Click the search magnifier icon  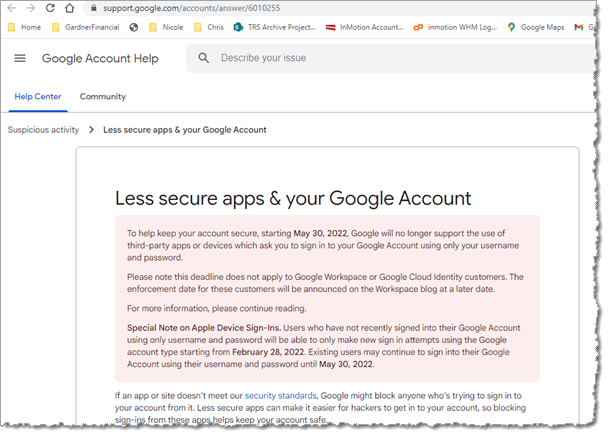[x=203, y=58]
